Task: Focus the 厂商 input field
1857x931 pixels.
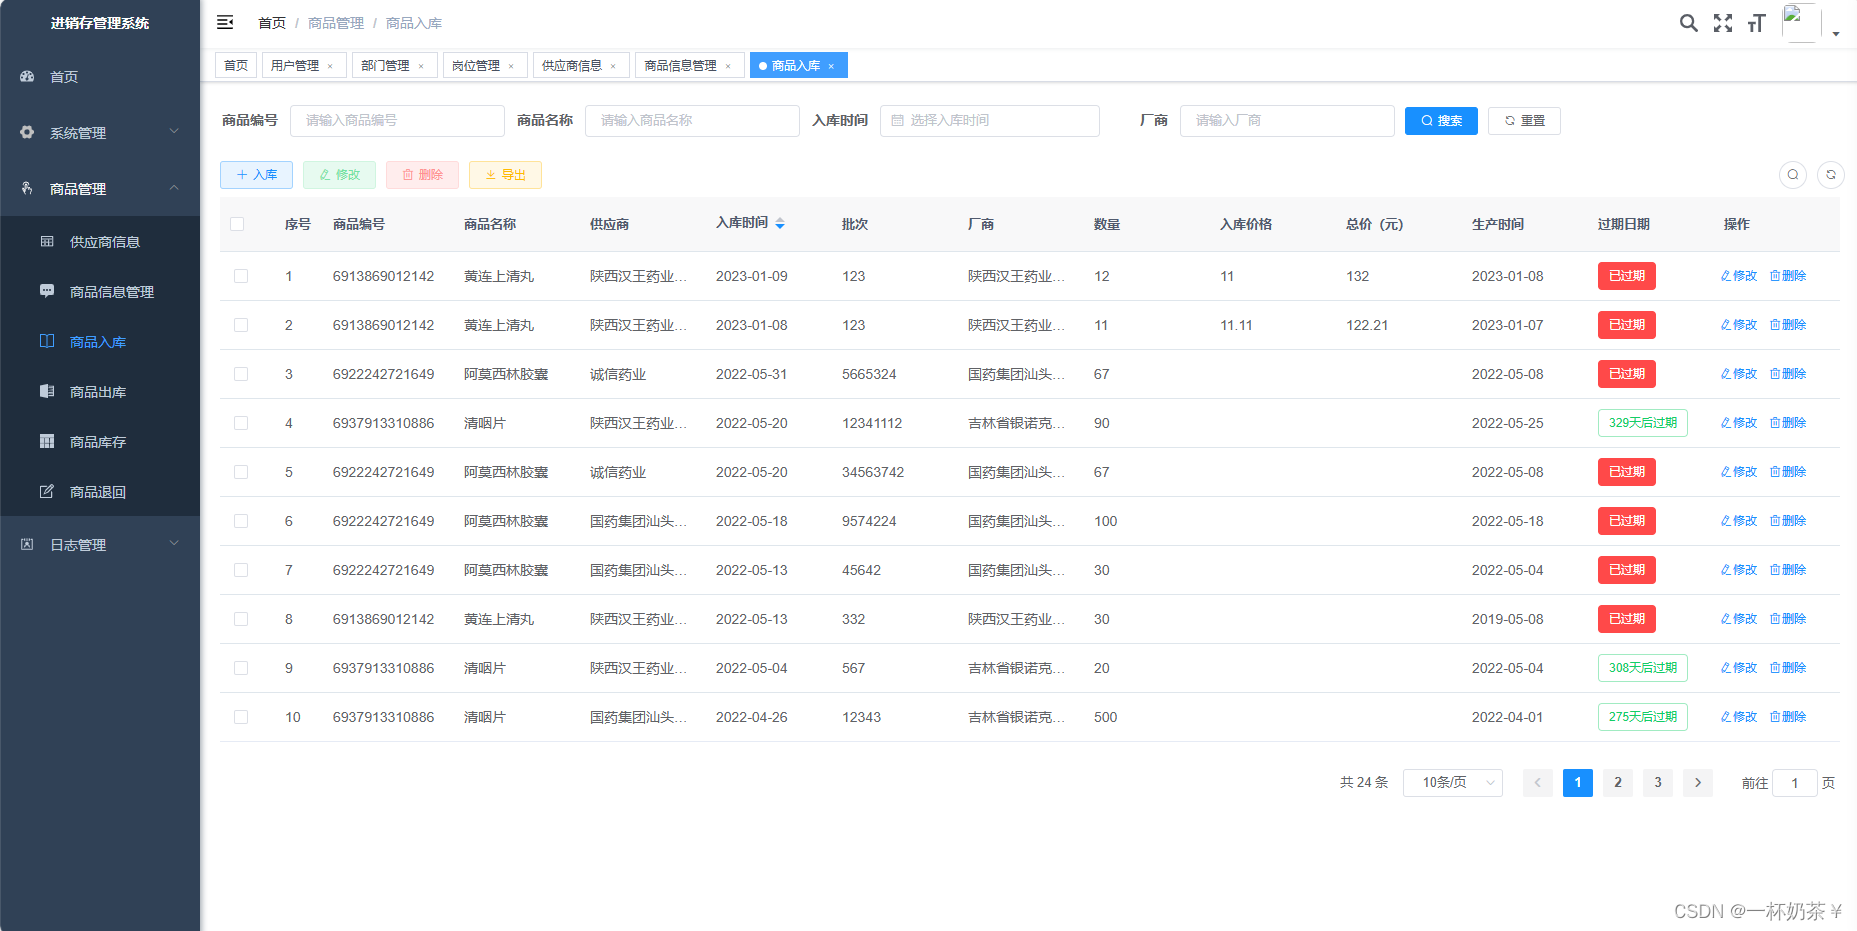Action: pos(1287,120)
